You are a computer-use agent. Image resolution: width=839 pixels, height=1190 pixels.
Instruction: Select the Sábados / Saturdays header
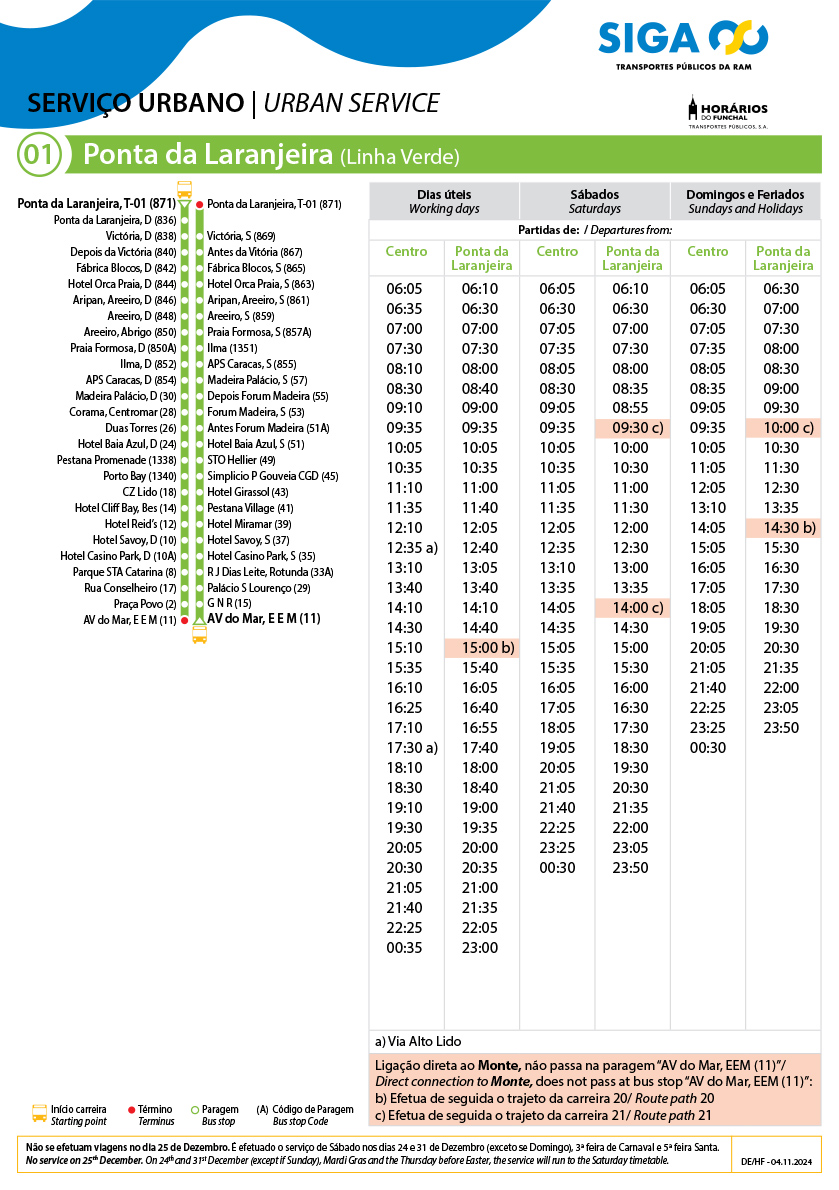[595, 201]
